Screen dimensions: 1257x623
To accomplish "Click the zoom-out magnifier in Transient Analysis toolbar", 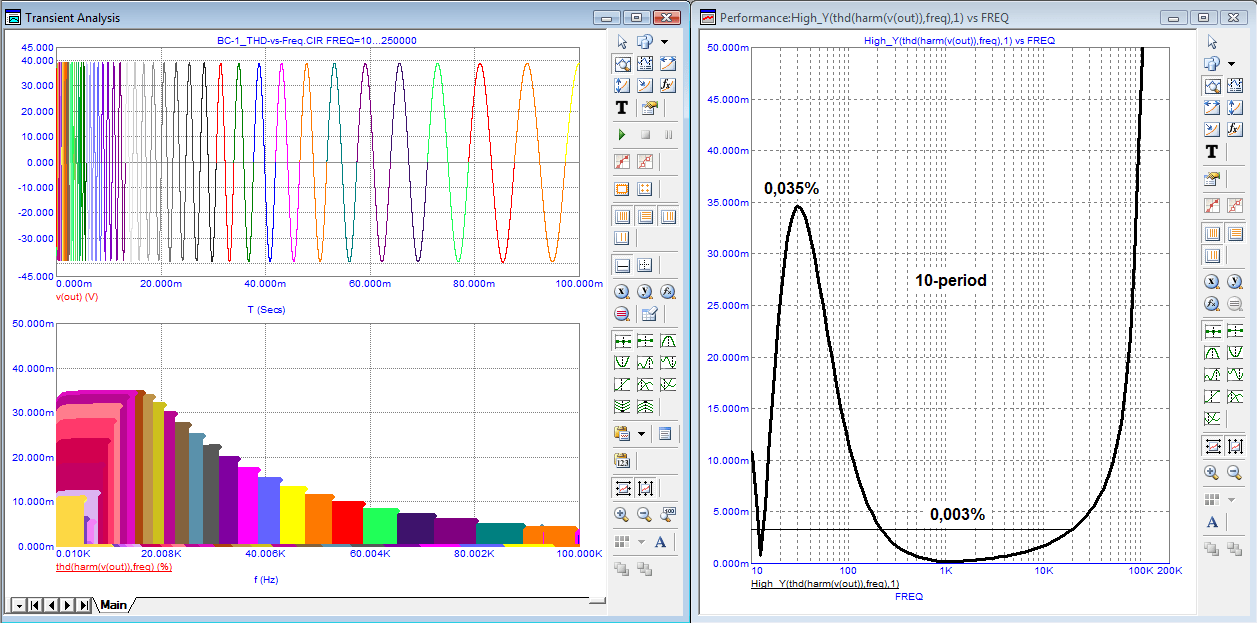I will click(645, 514).
